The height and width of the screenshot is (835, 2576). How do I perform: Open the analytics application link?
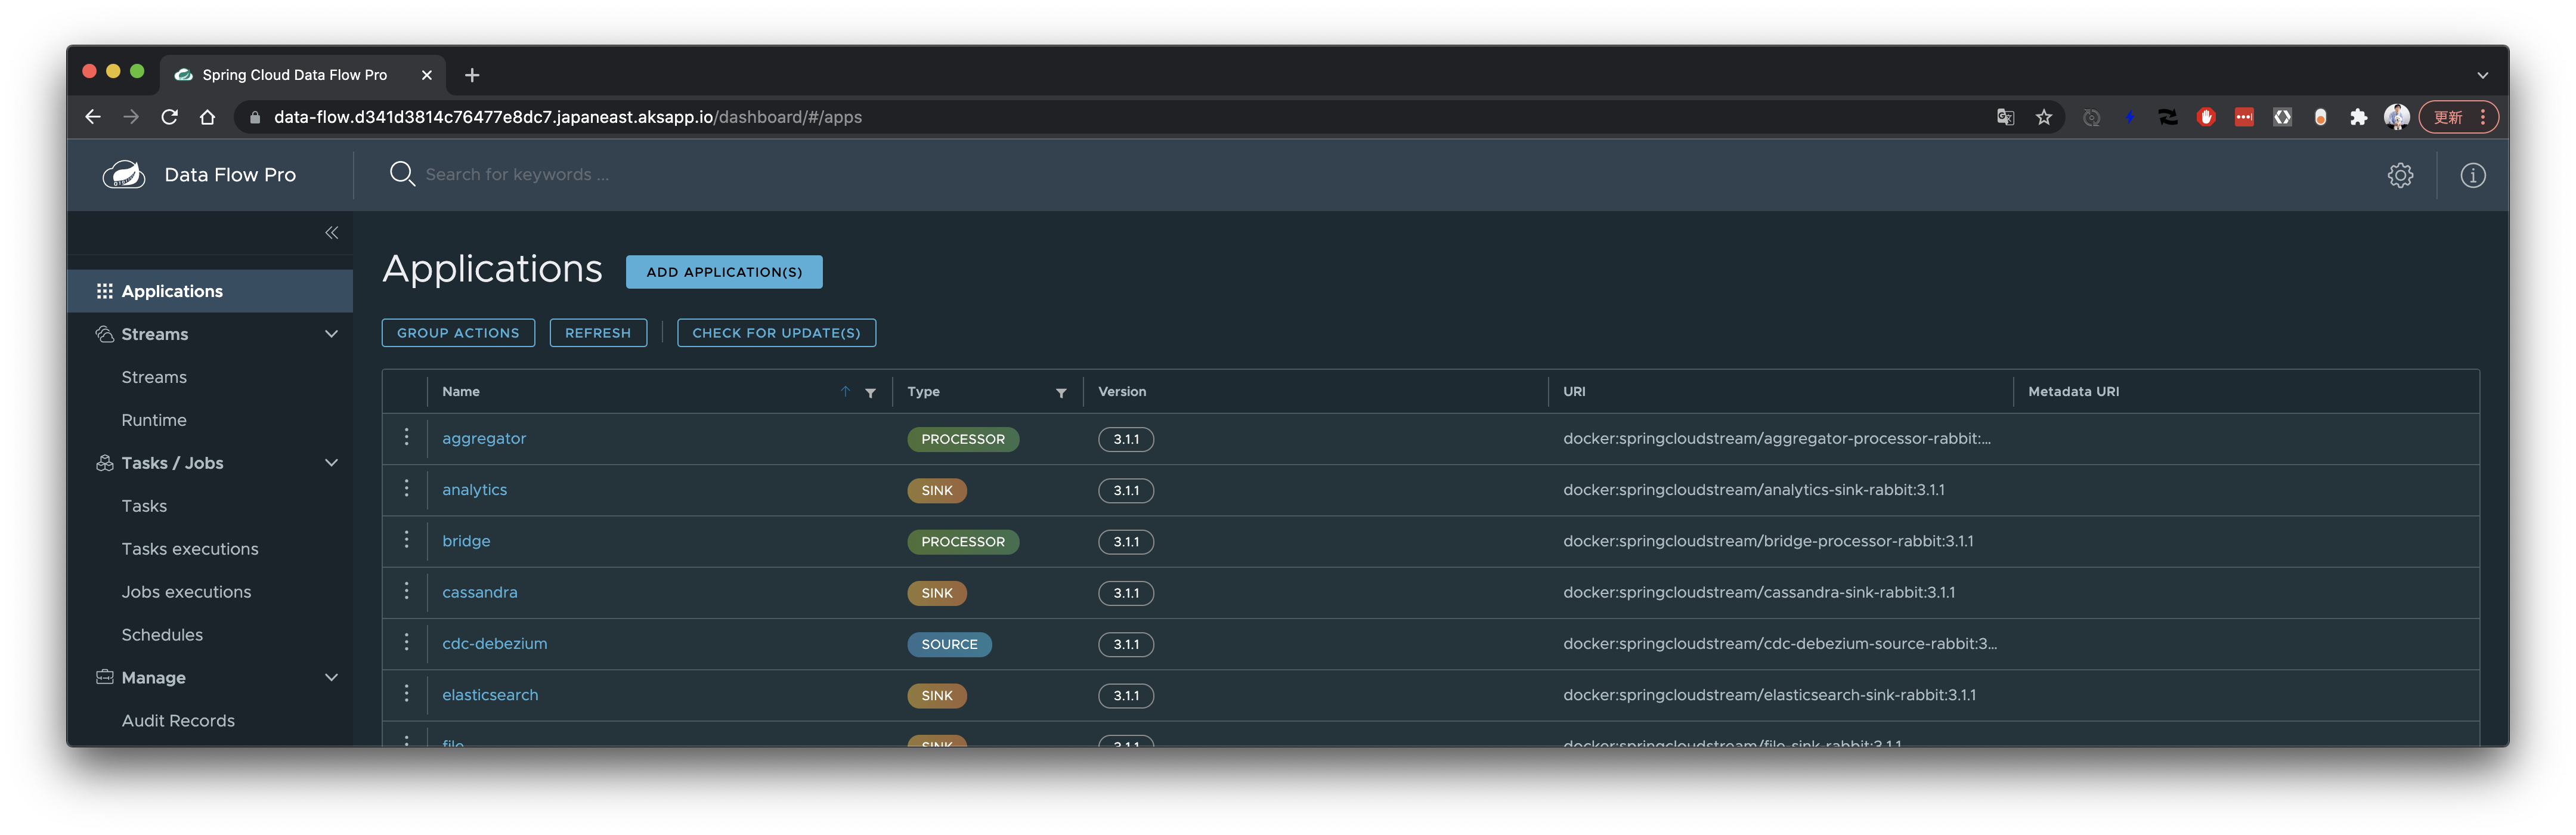tap(475, 490)
